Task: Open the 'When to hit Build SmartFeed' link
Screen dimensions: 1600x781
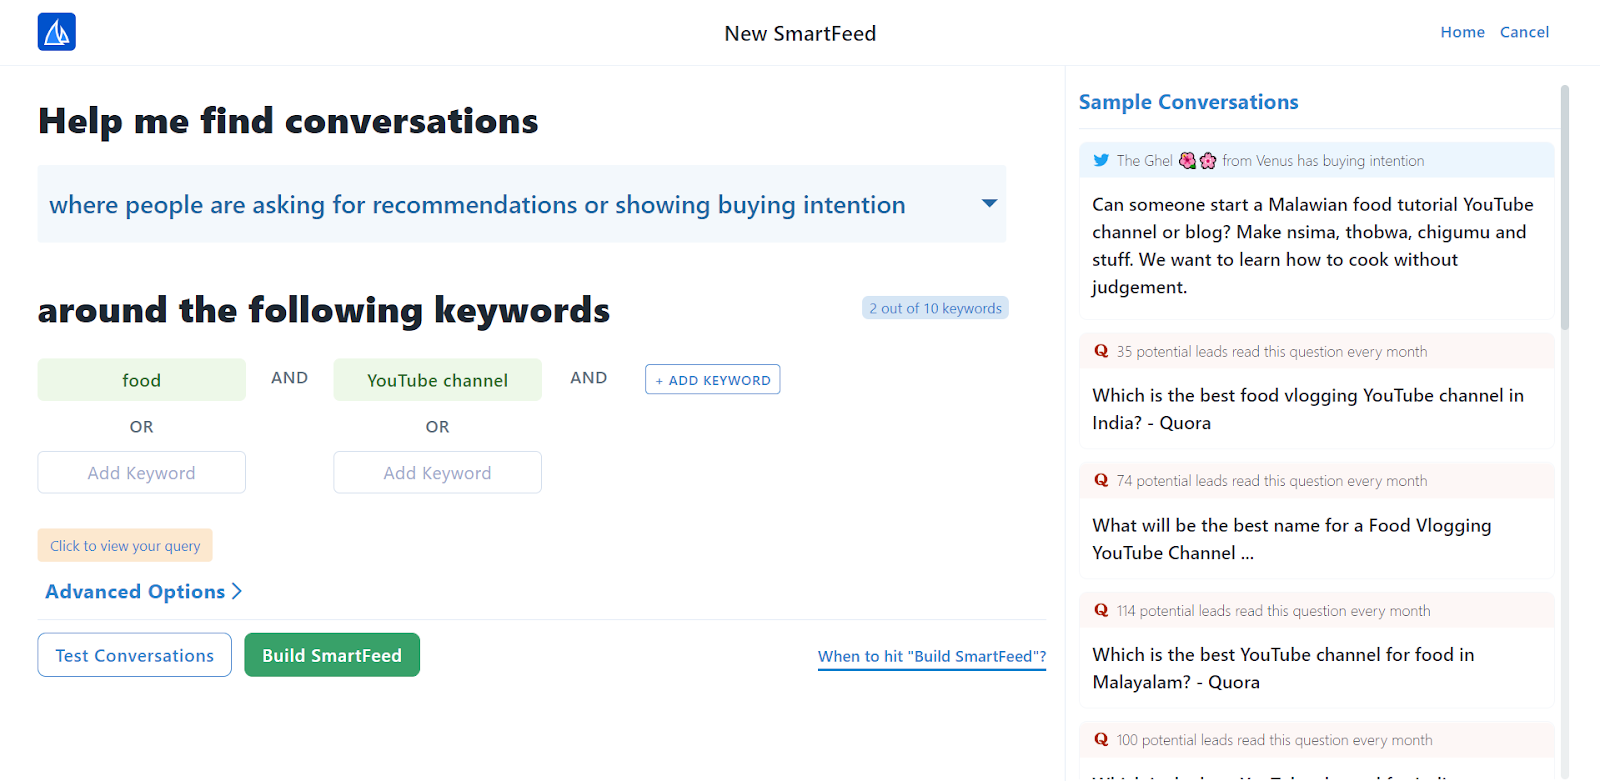Action: [x=931, y=657]
